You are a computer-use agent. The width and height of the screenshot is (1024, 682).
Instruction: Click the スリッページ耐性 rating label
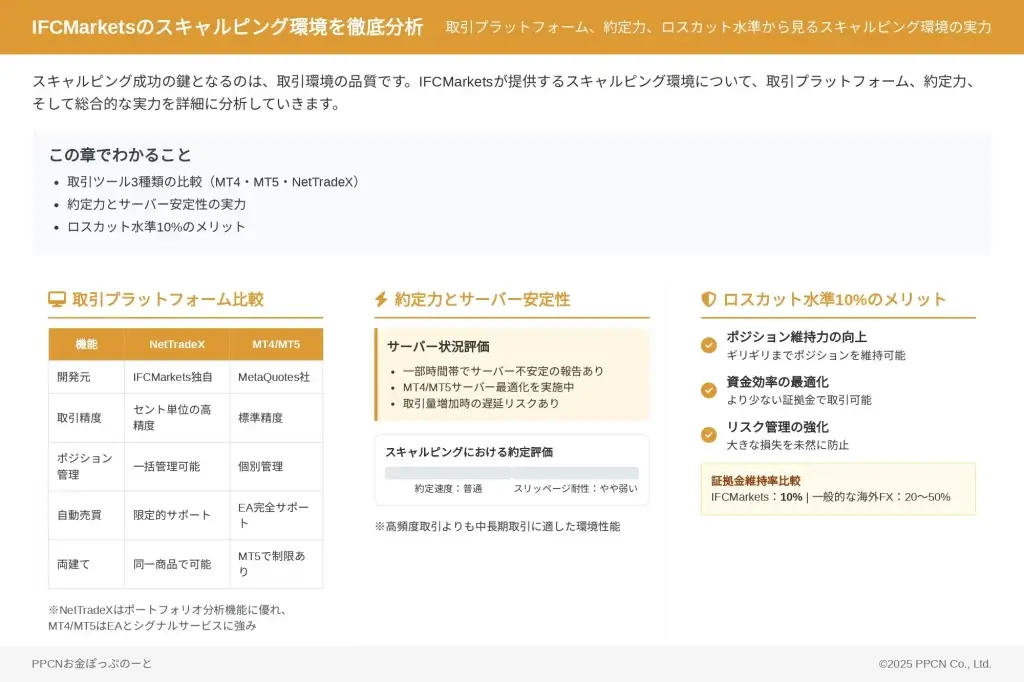[x=575, y=489]
